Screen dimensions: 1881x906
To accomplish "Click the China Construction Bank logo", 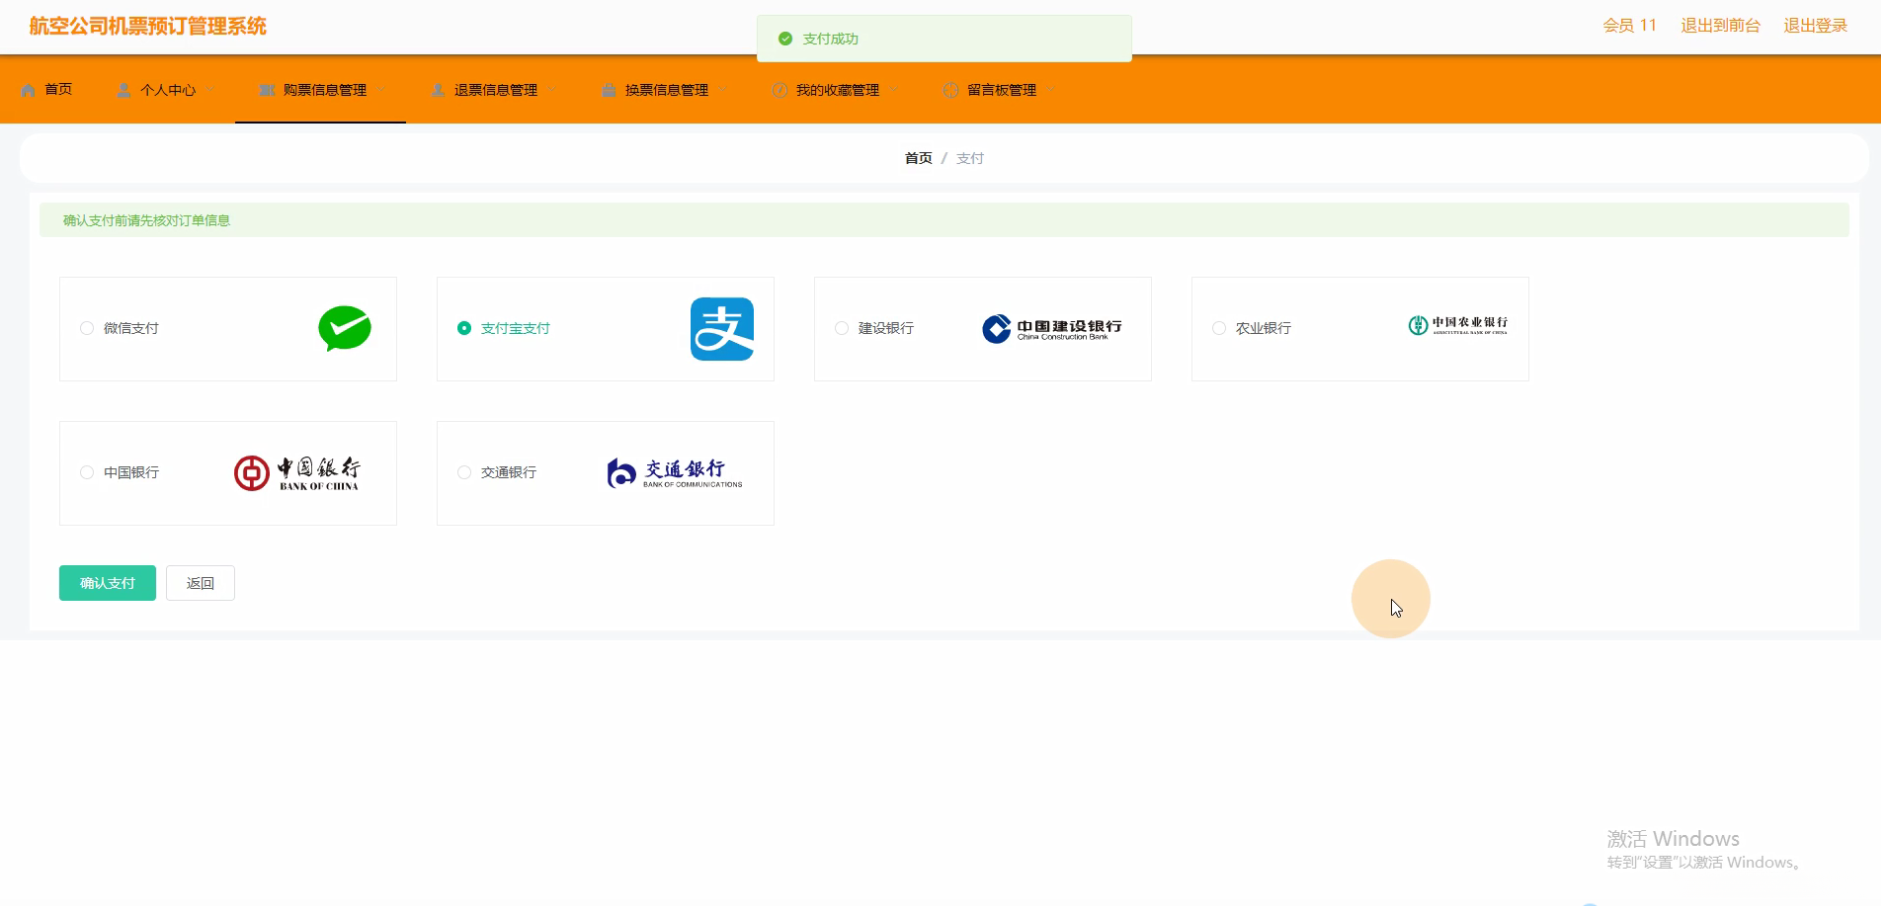I will pos(1052,328).
